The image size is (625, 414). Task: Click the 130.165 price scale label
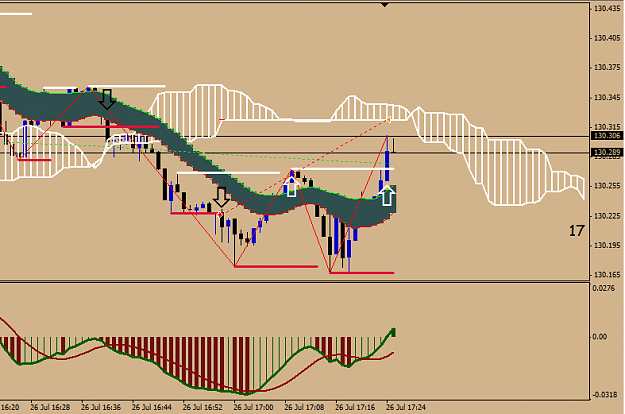coord(607,275)
